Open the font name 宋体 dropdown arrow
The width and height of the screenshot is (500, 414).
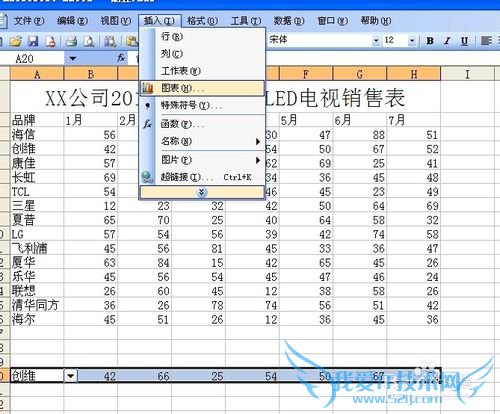click(x=376, y=41)
